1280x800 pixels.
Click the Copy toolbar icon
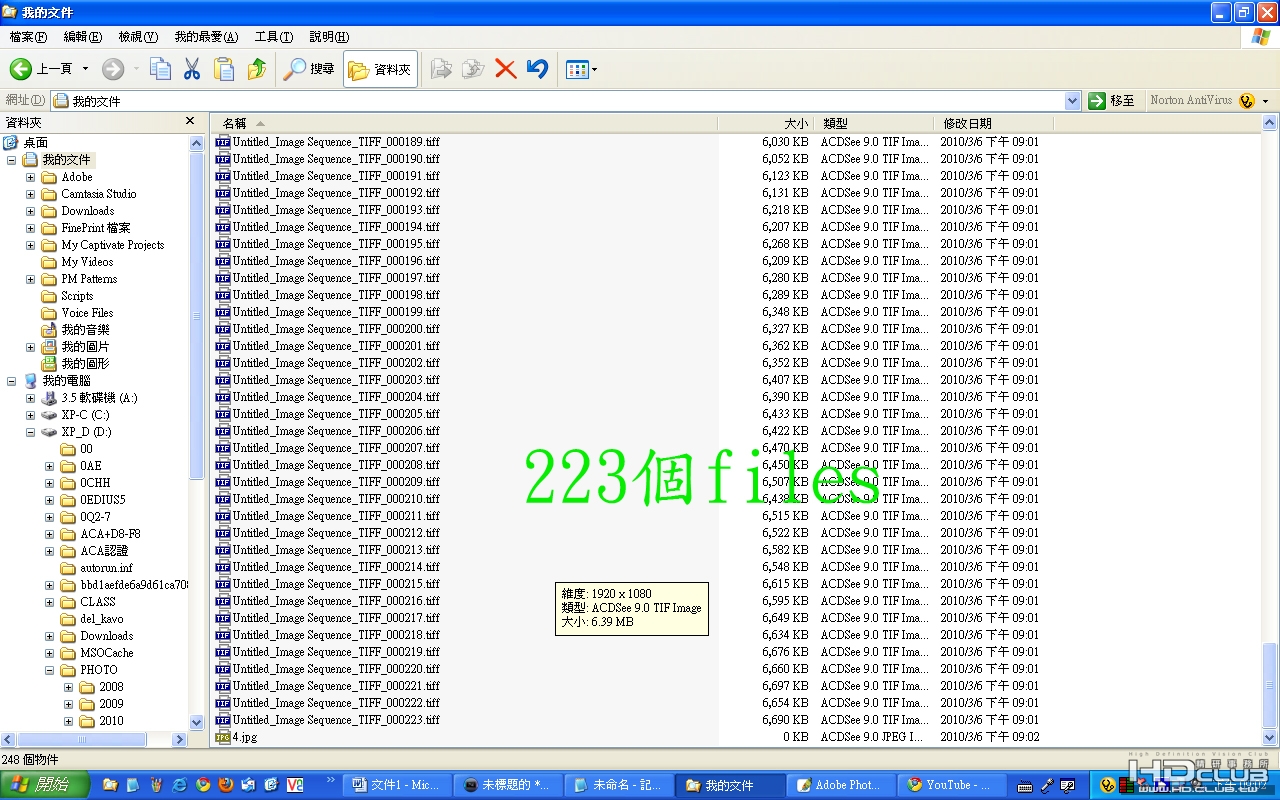tap(160, 69)
